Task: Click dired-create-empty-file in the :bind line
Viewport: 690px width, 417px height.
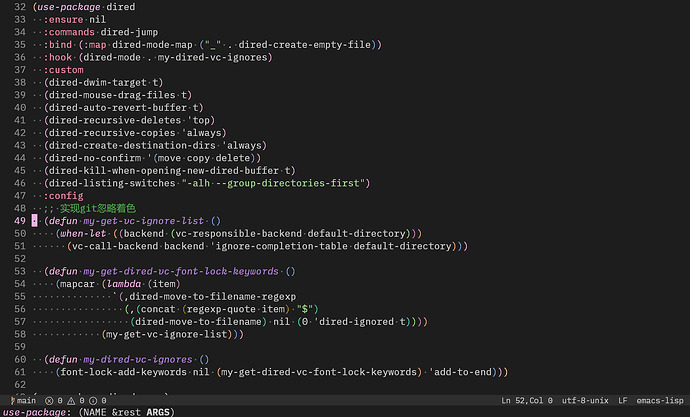Action: pos(305,45)
